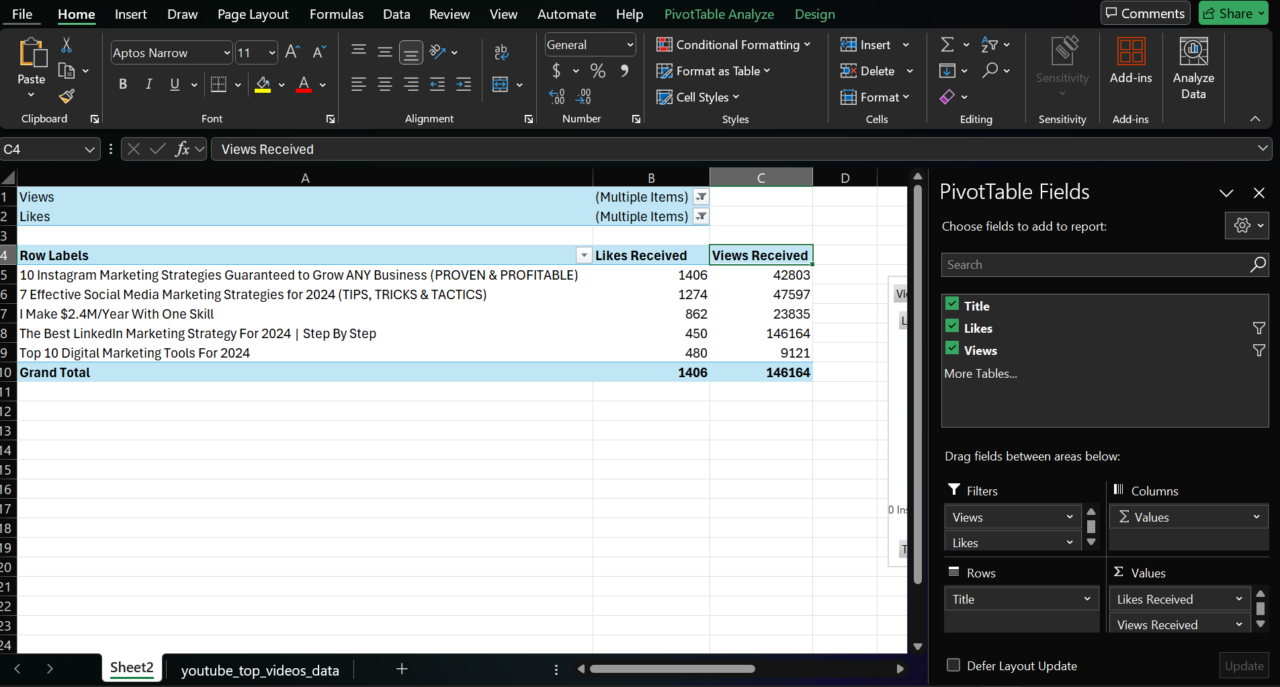The width and height of the screenshot is (1280, 687).
Task: Toggle align left
Action: point(358,84)
